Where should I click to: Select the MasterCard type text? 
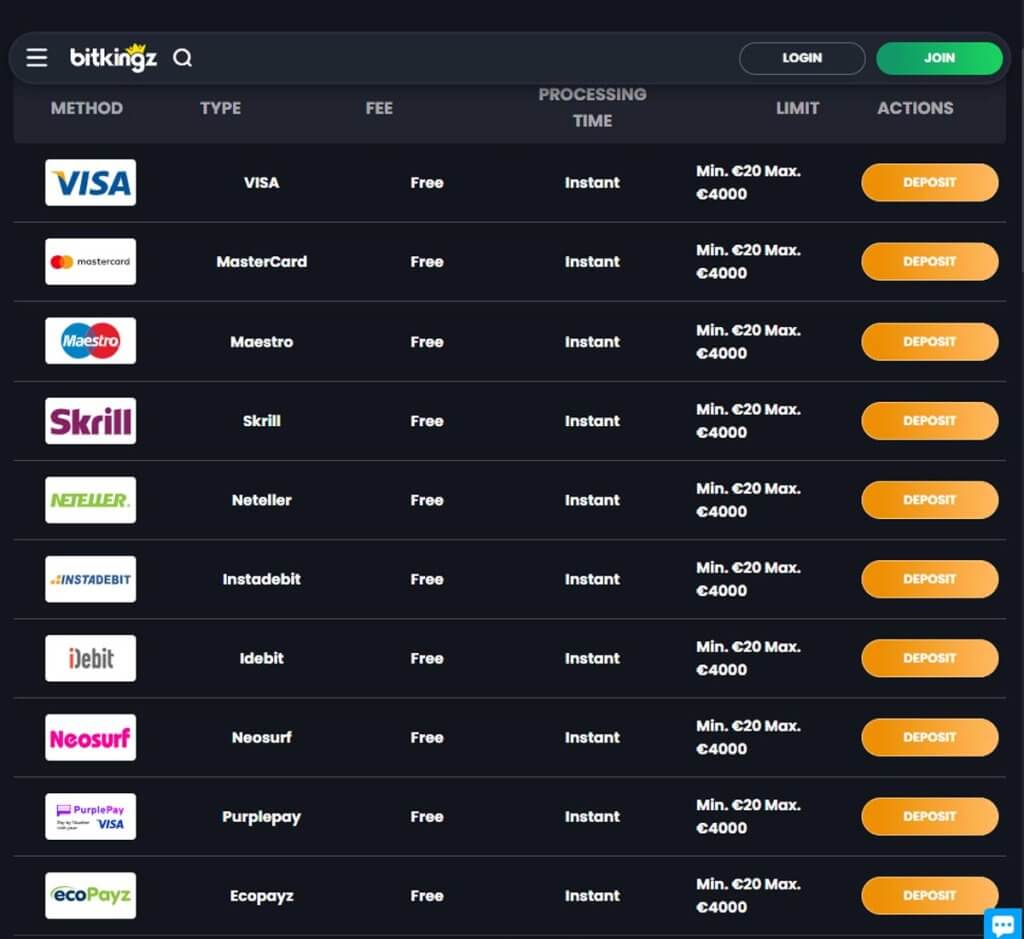261,261
